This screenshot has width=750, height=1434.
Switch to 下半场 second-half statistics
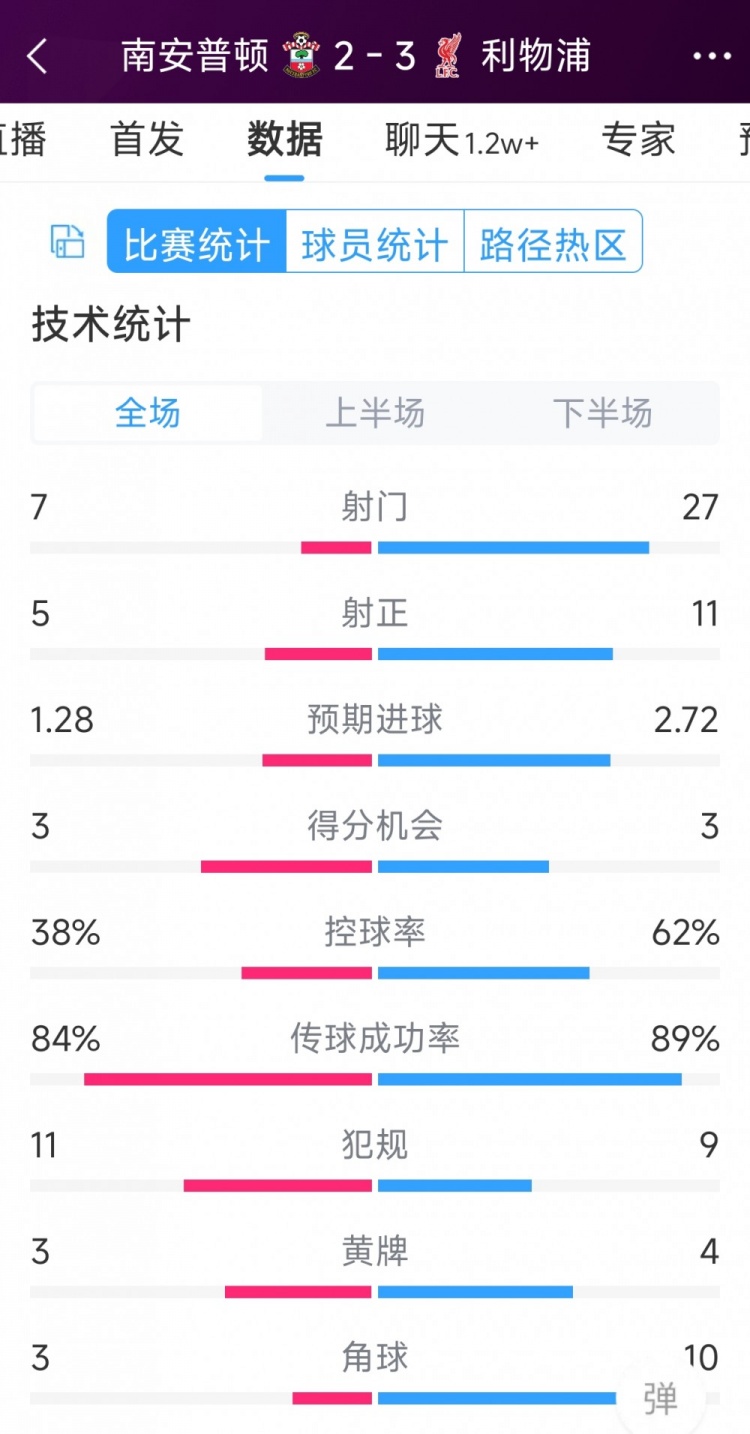(601, 413)
